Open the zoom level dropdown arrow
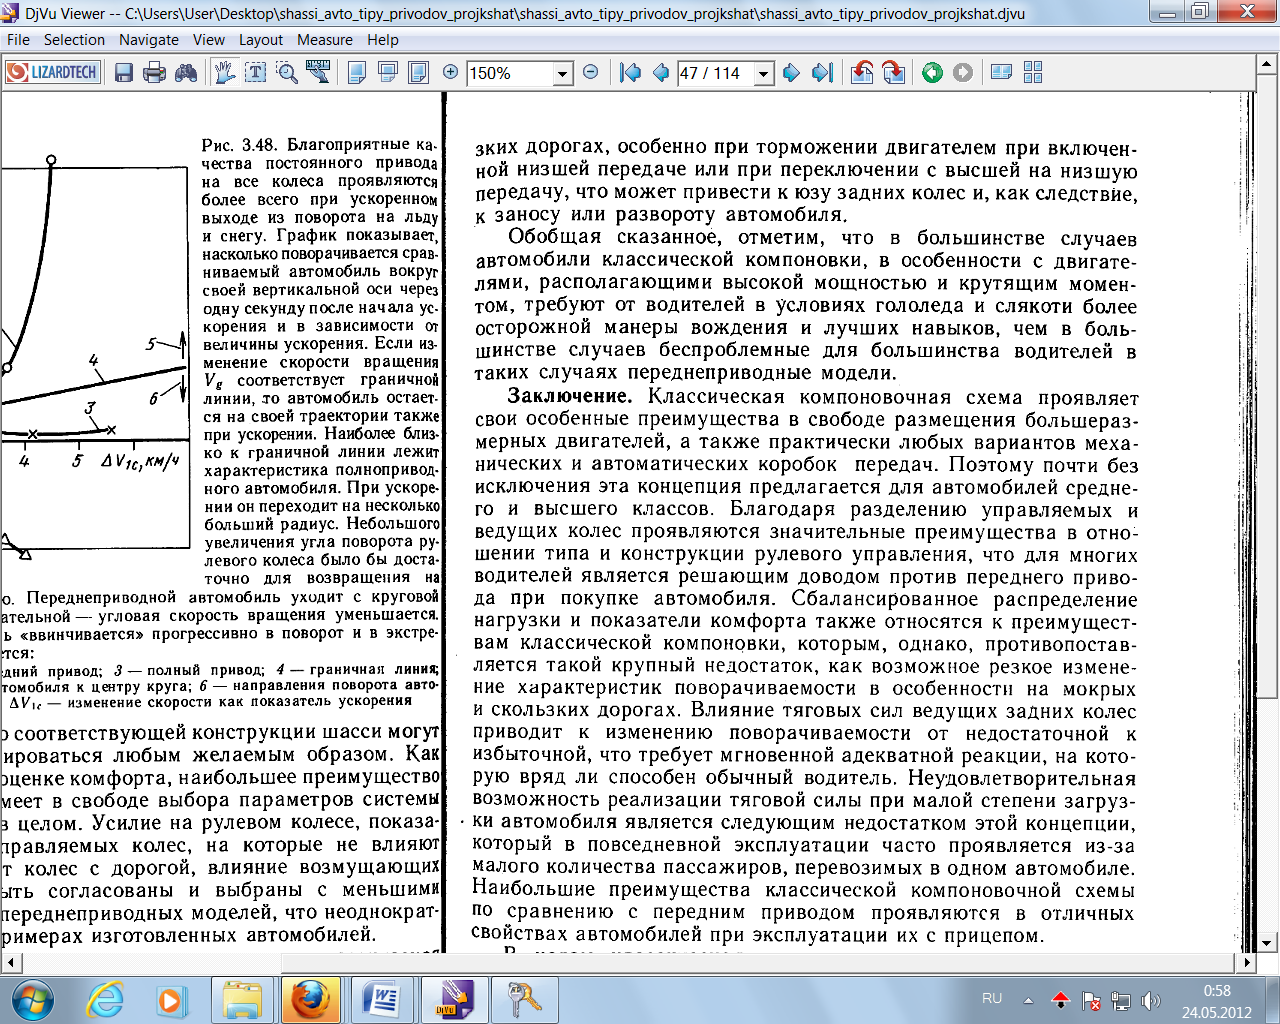 click(562, 74)
